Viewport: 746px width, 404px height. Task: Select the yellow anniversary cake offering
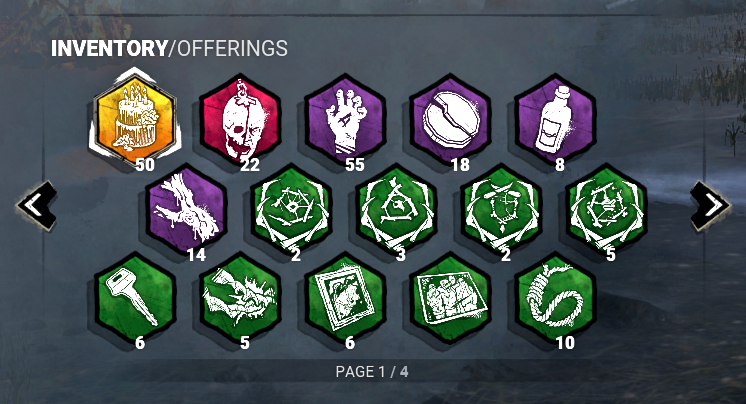135,118
